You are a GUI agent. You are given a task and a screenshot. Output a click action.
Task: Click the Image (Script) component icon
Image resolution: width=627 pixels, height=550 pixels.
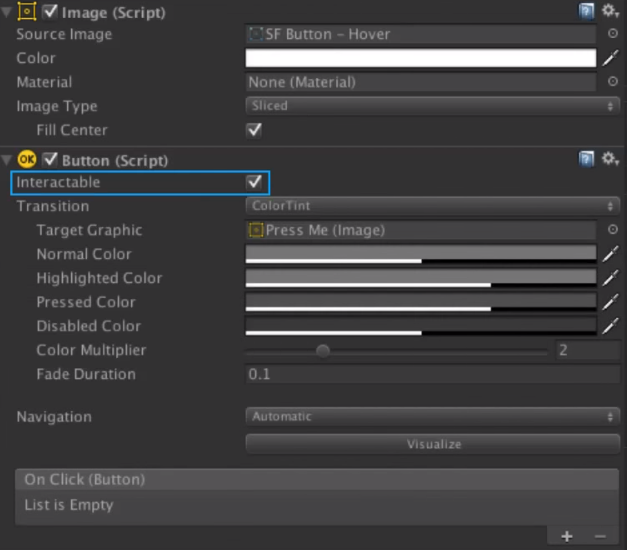27,11
